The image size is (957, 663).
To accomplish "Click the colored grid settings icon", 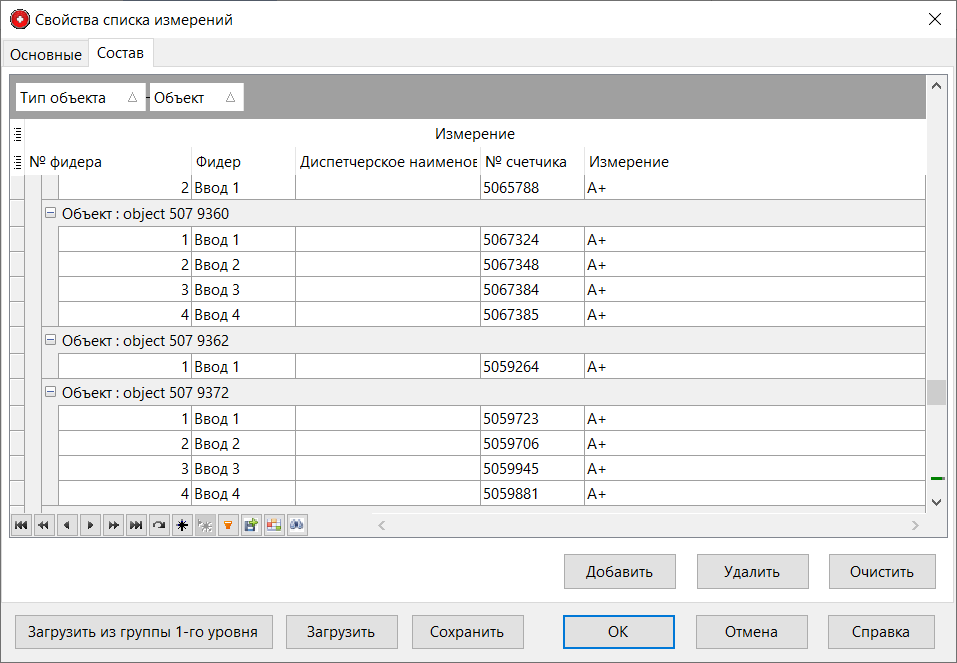I will click(274, 525).
